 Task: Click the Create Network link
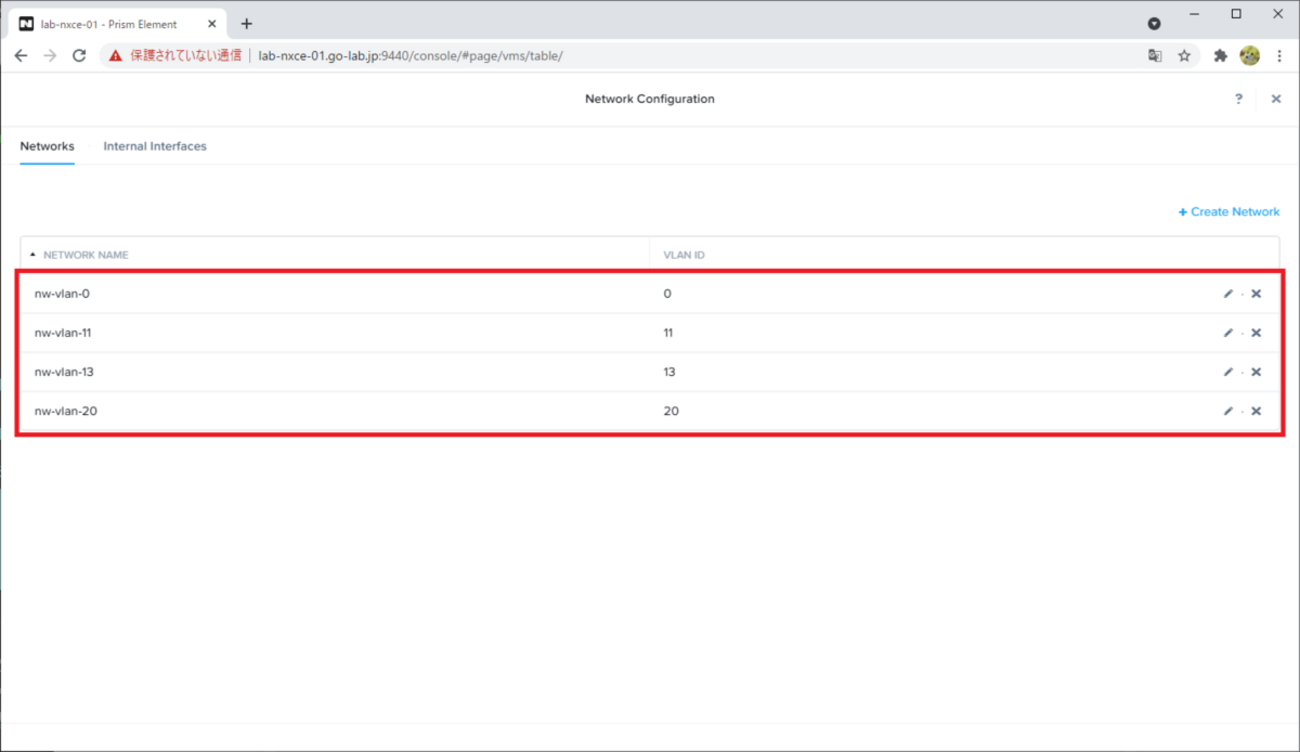(x=1228, y=211)
